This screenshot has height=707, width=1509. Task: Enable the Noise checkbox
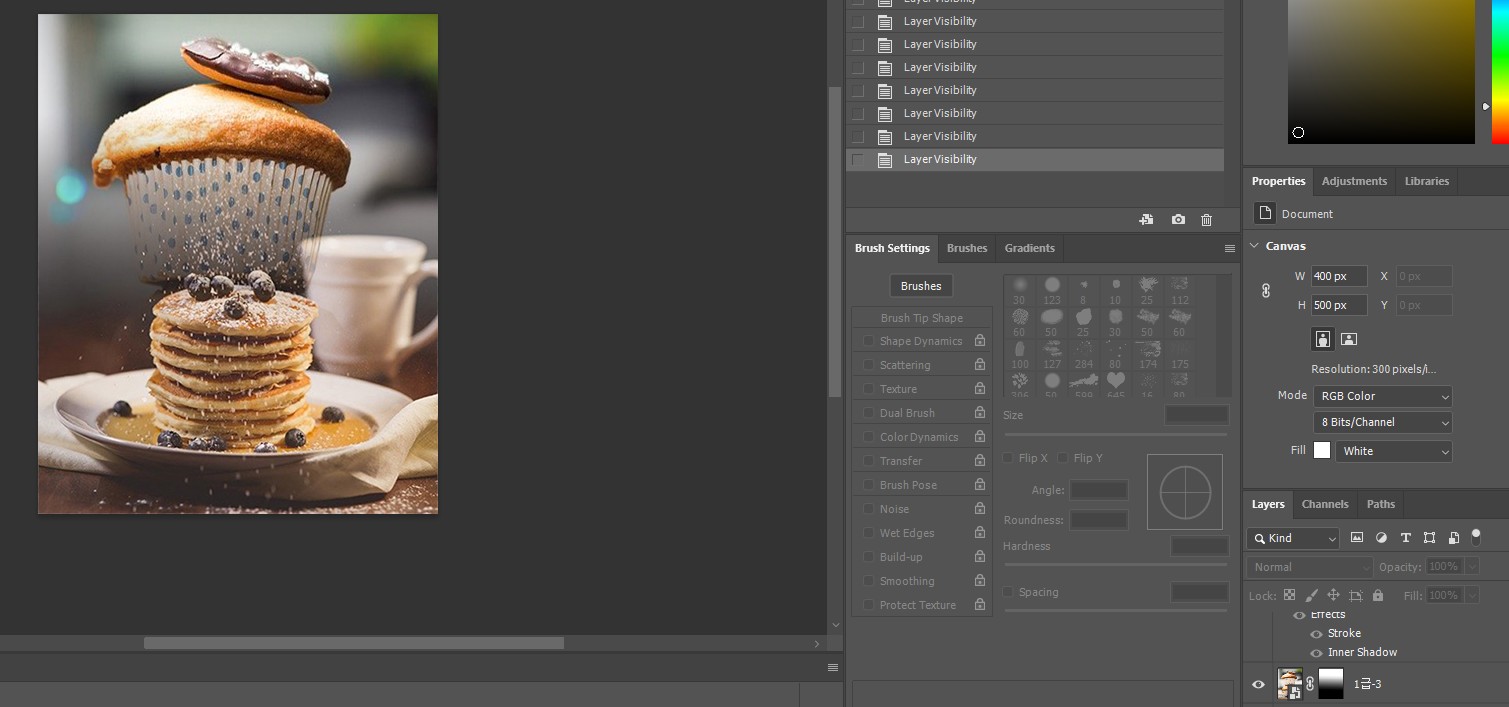[x=868, y=509]
